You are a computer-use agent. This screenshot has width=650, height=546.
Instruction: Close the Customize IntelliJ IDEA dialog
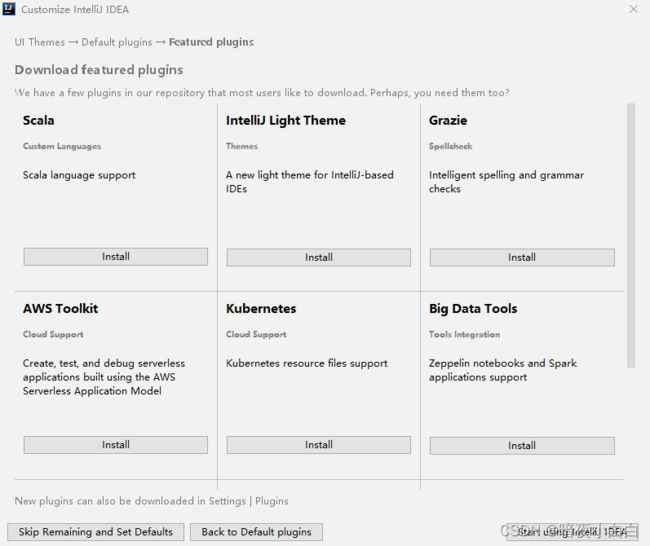click(x=633, y=9)
